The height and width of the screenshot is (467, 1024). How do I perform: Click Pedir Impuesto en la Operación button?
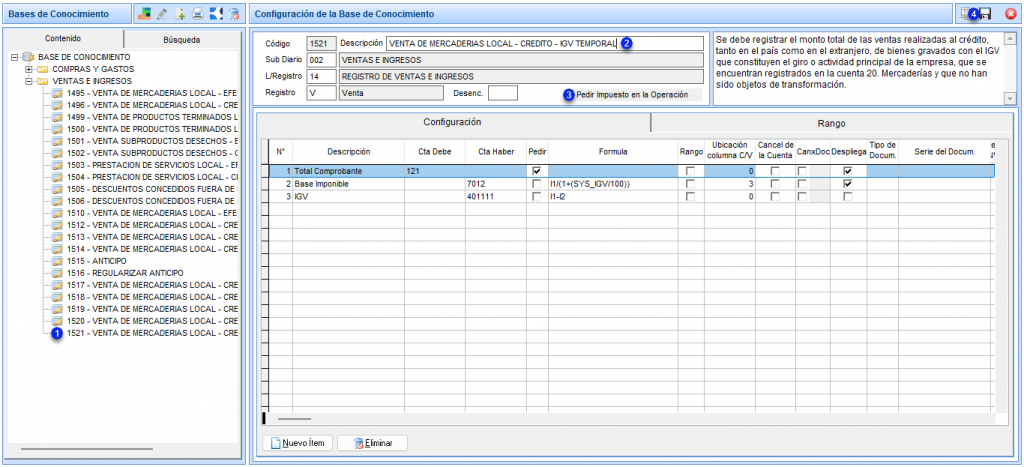632,95
